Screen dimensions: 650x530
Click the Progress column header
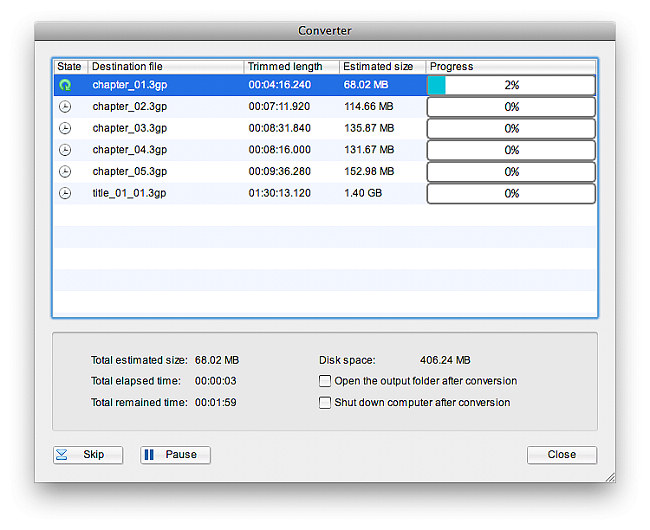(511, 67)
